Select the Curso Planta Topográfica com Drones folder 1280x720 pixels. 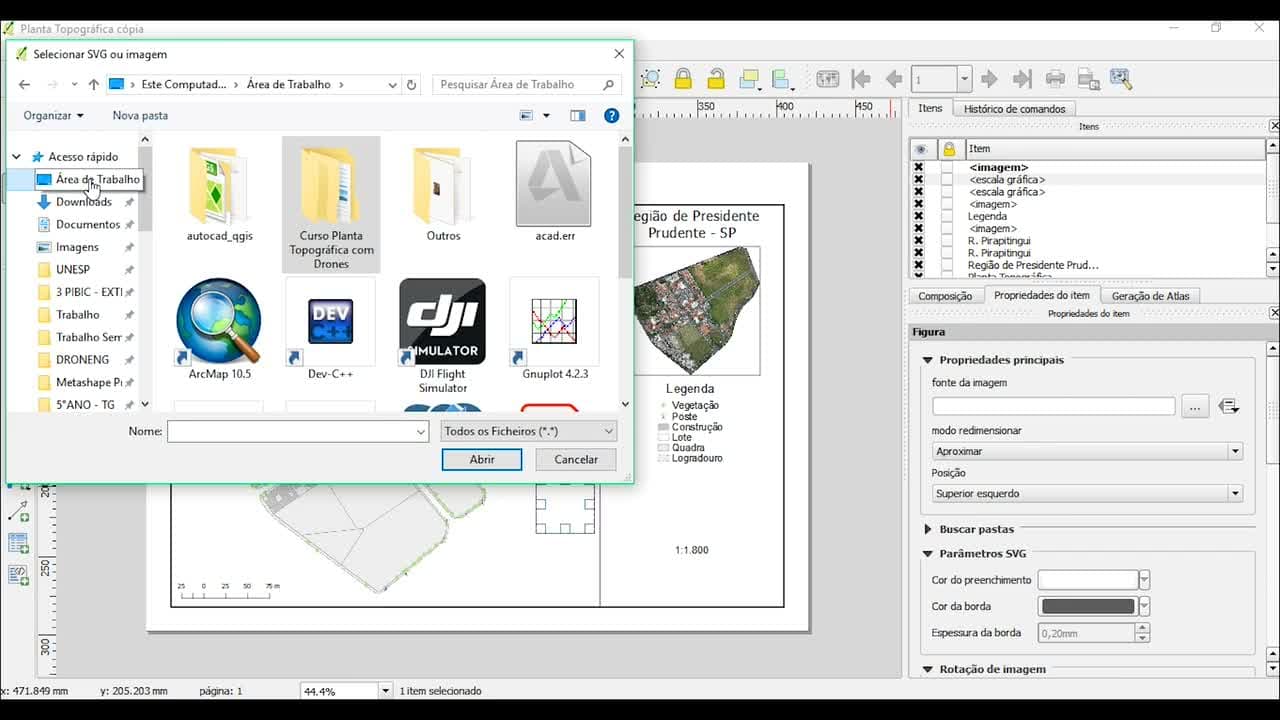point(331,205)
